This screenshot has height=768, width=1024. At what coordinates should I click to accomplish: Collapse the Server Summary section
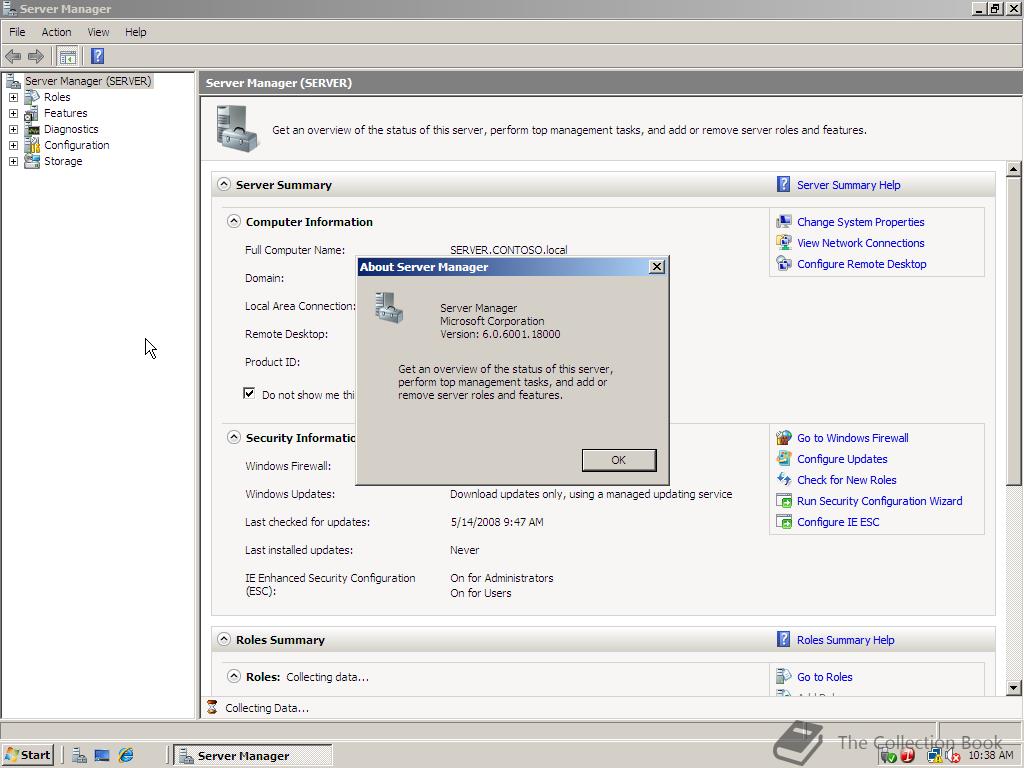pos(224,184)
